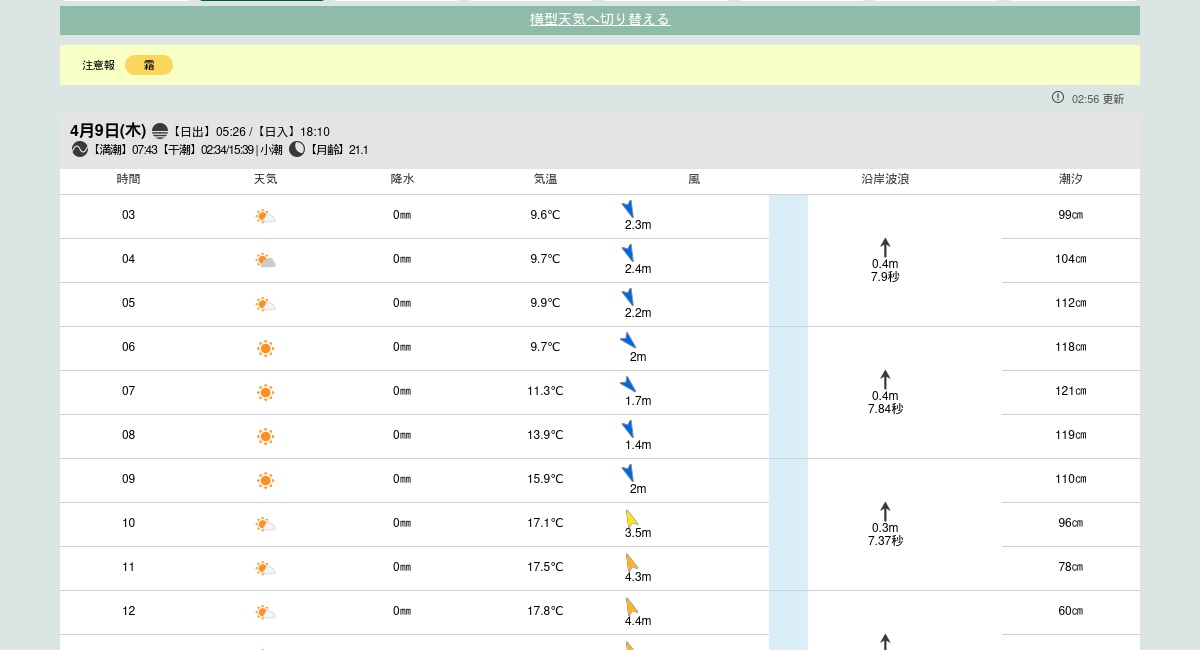The height and width of the screenshot is (650, 1200).
Task: Click the 60cm tide value
Action: click(1071, 611)
